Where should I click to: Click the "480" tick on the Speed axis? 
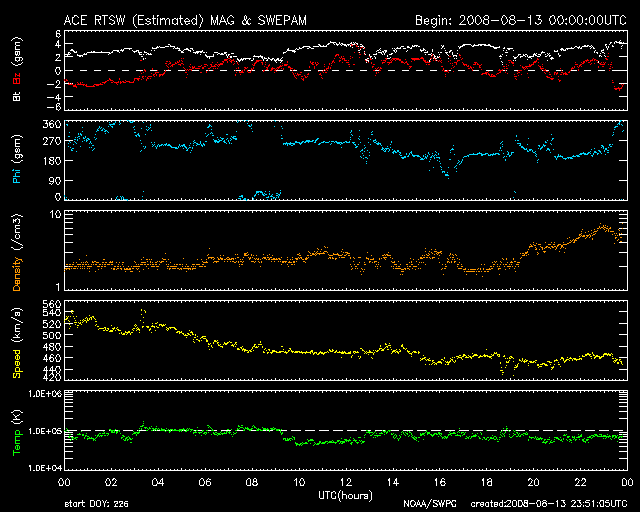pyautogui.click(x=52, y=347)
